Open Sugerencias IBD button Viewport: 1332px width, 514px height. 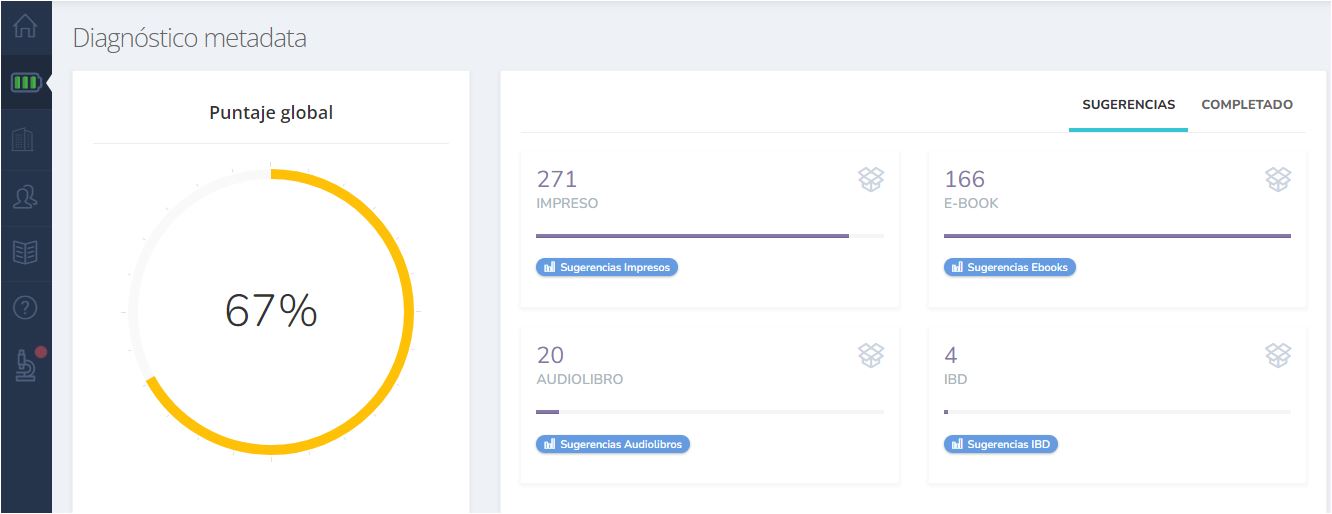1001,443
